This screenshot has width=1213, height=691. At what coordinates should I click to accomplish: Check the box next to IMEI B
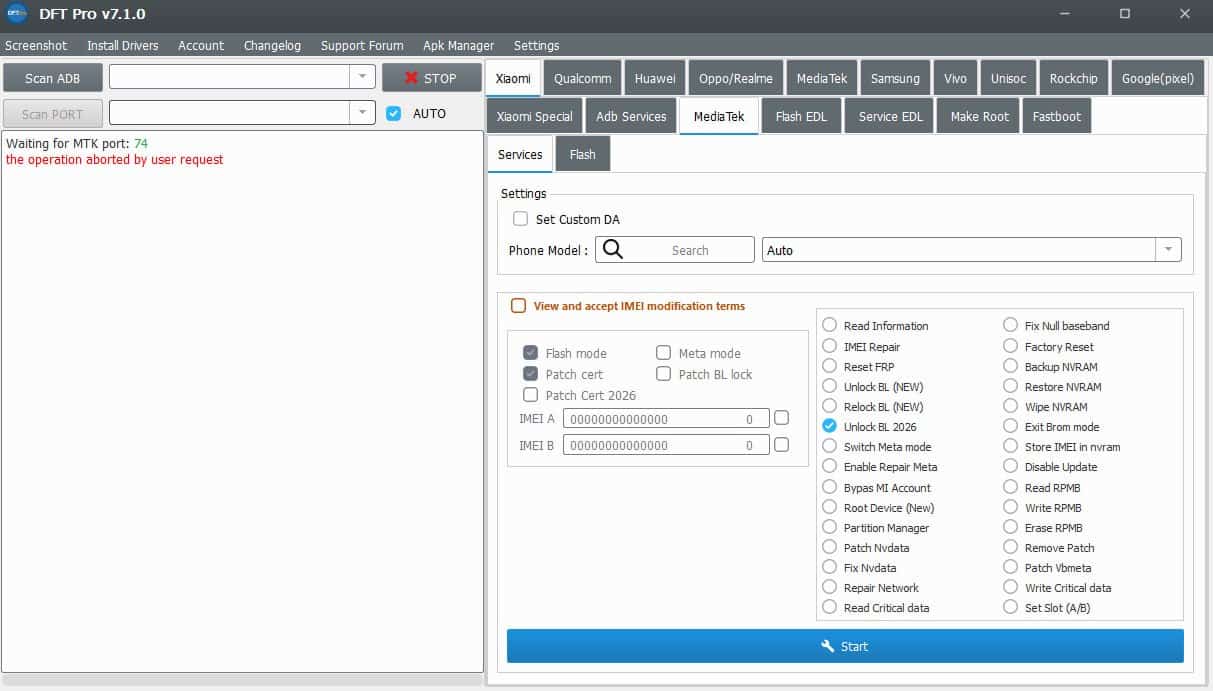click(781, 444)
